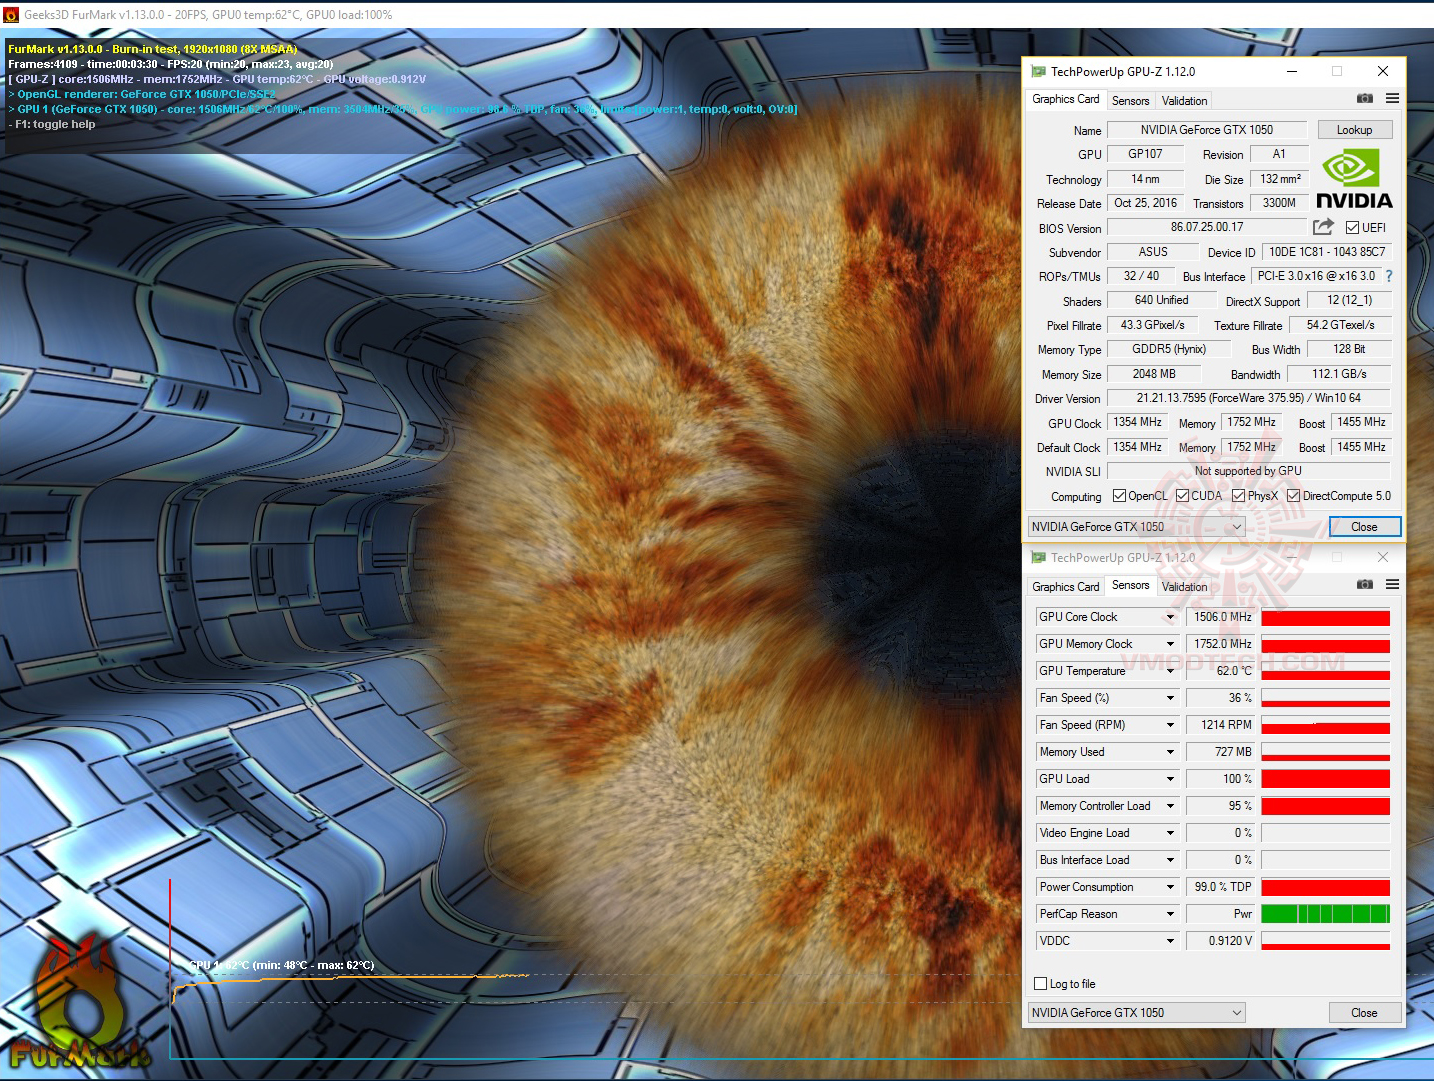
Task: Click the camera screenshot icon in GPU-Z Graphics Card window
Action: click(1364, 99)
